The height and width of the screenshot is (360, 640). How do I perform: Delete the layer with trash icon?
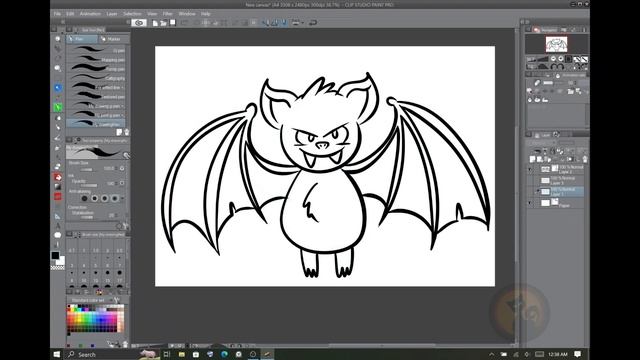585,159
